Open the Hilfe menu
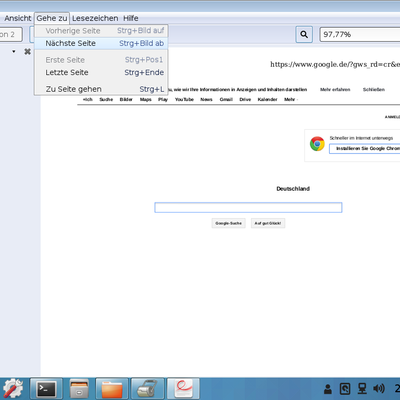The image size is (400, 400). [131, 18]
